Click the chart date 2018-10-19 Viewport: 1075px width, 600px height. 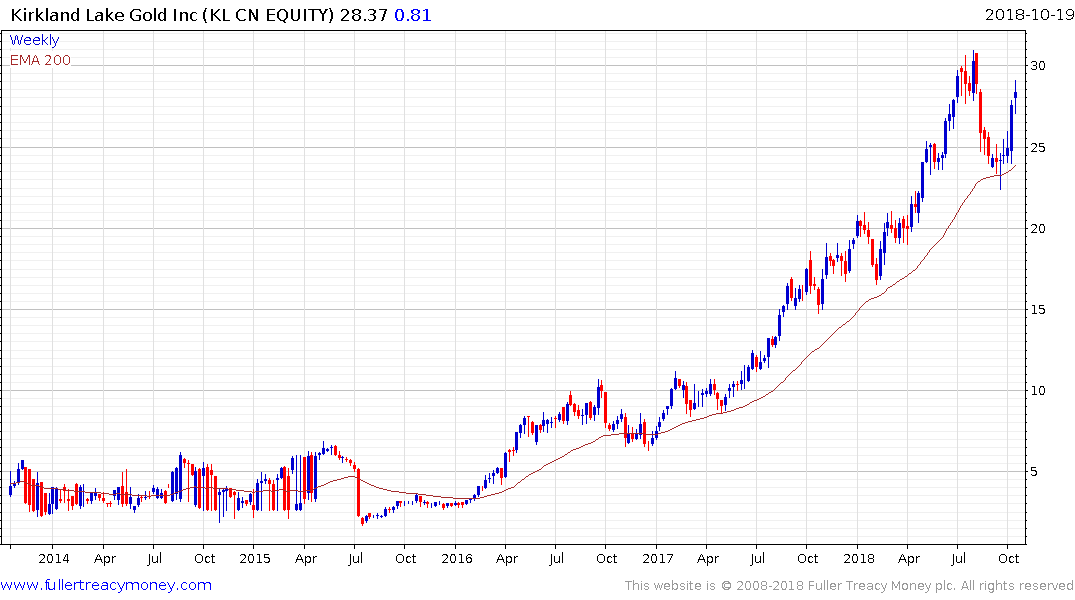(1029, 14)
